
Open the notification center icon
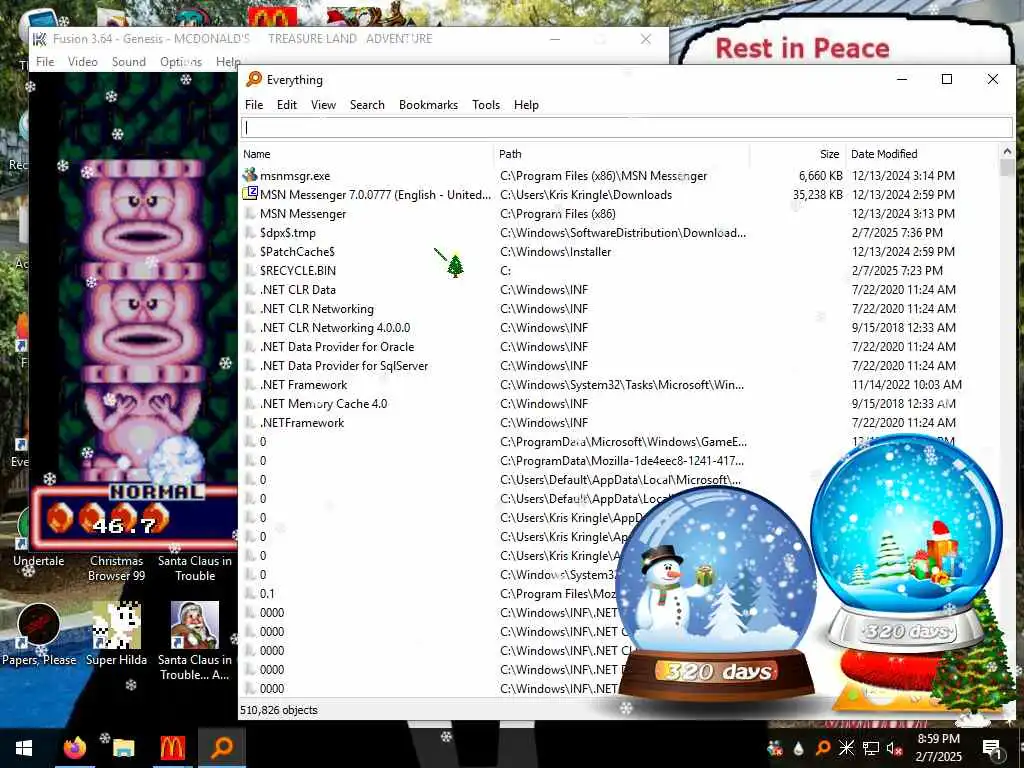pyautogui.click(x=993, y=748)
